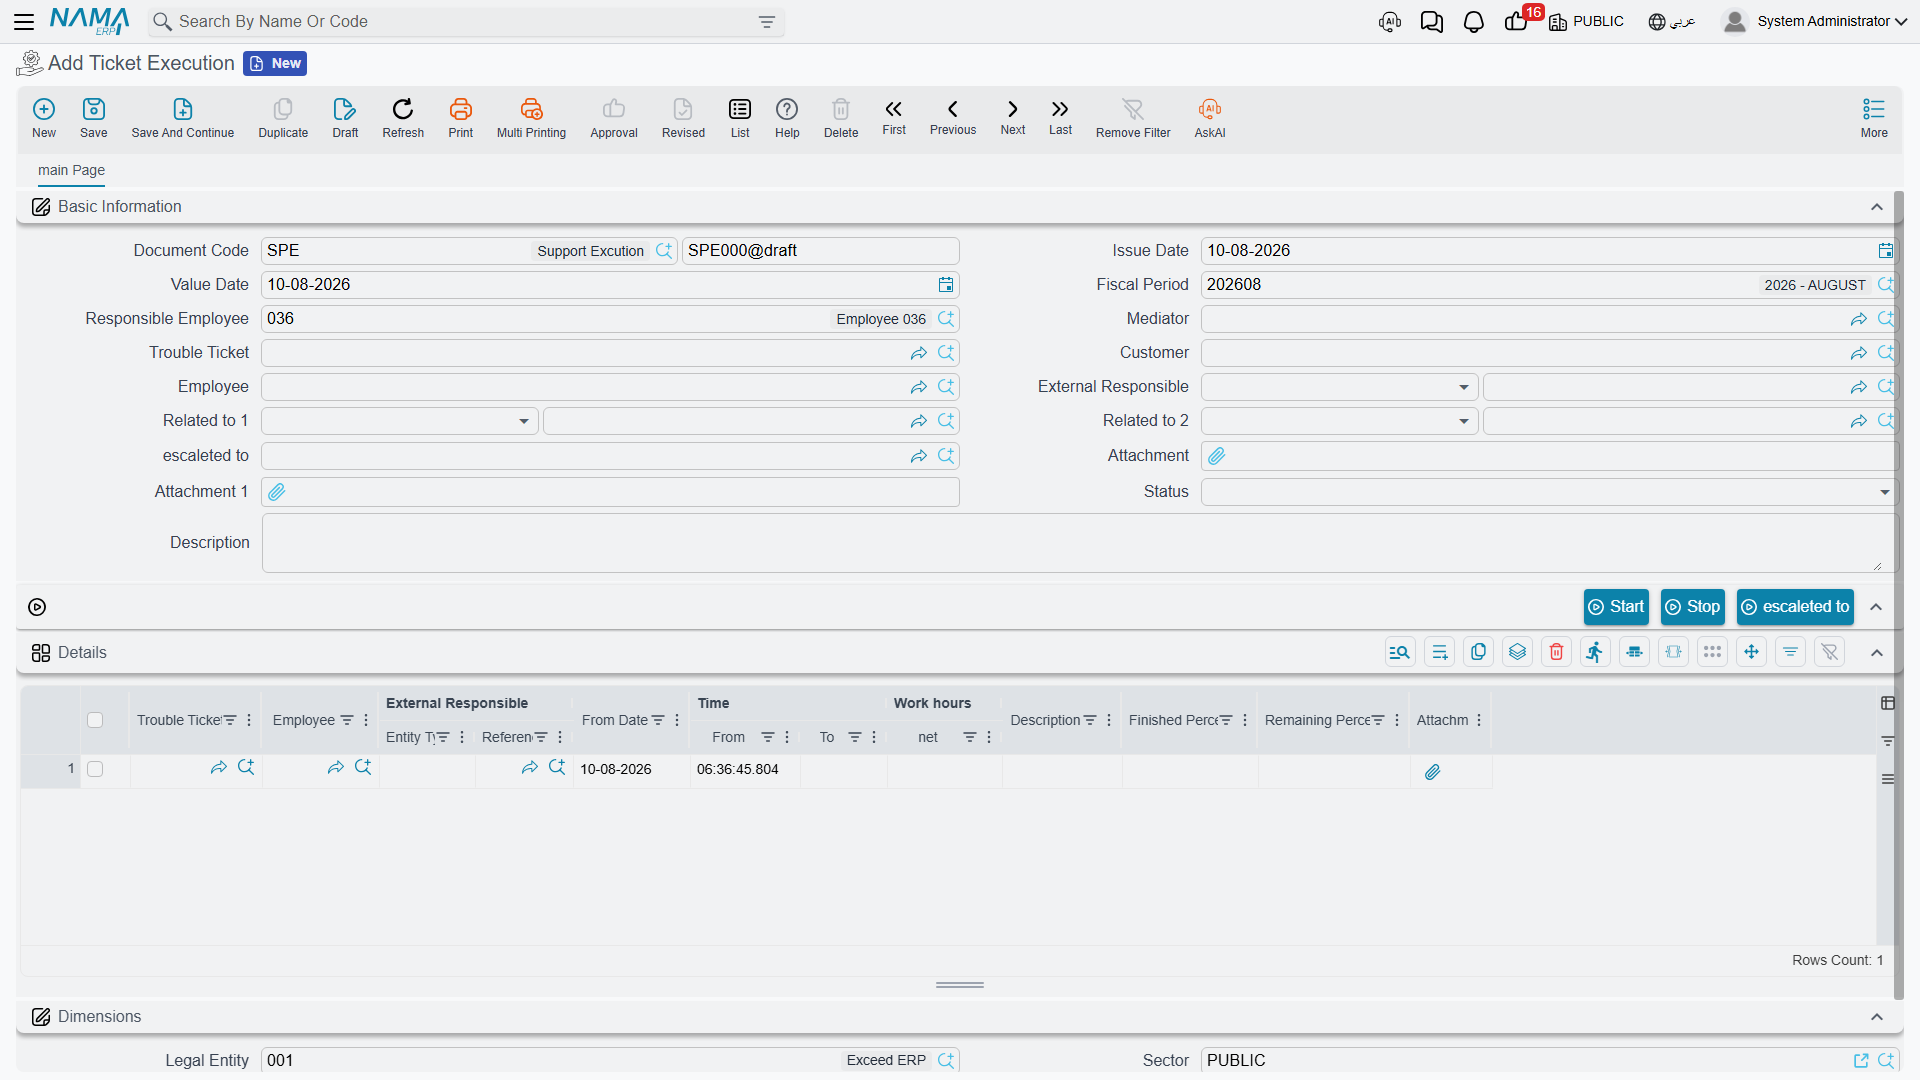This screenshot has height=1080, width=1920.
Task: Open the Help toolbar item
Action: click(787, 117)
